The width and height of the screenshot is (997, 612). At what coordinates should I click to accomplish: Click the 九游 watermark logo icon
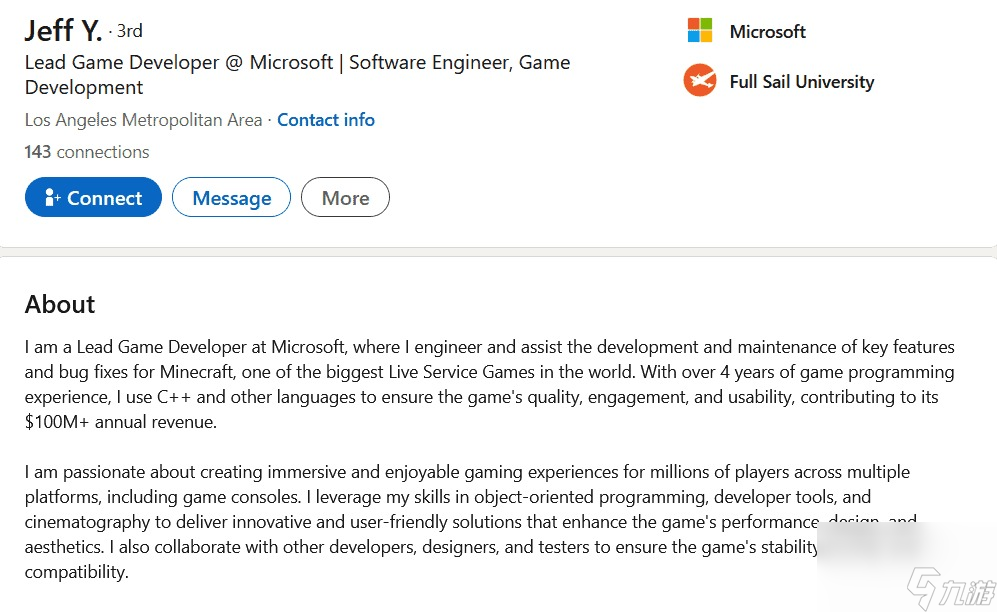(x=922, y=588)
